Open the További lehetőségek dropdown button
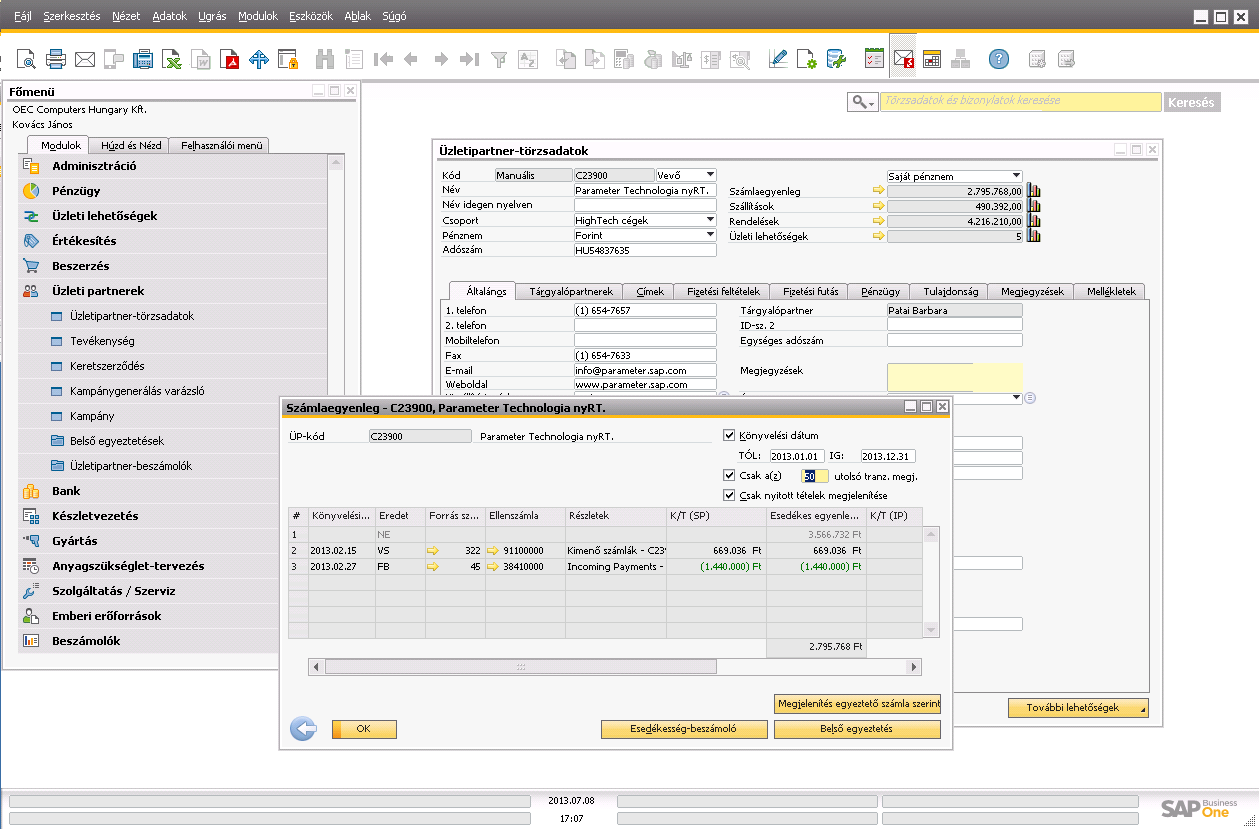This screenshot has height=829, width=1259. pos(1078,708)
